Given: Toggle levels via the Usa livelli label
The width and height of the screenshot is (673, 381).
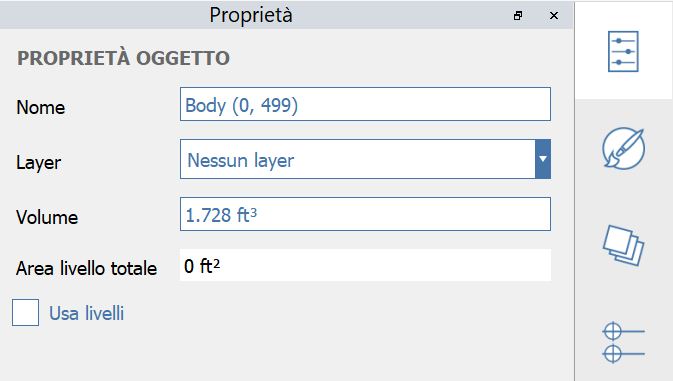Looking at the screenshot, I should click(87, 313).
